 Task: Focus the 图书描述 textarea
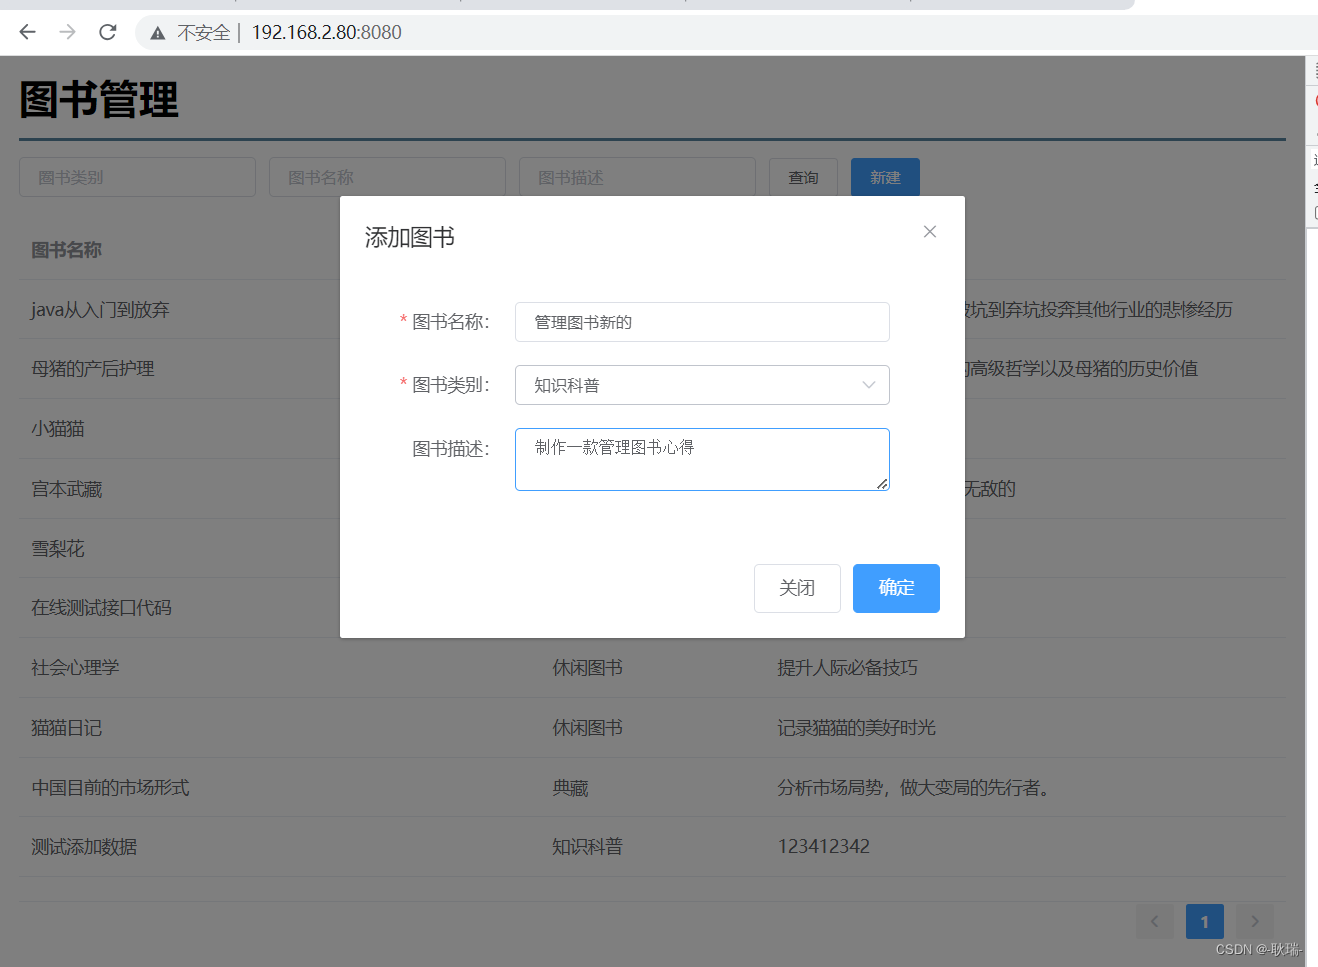tap(702, 459)
